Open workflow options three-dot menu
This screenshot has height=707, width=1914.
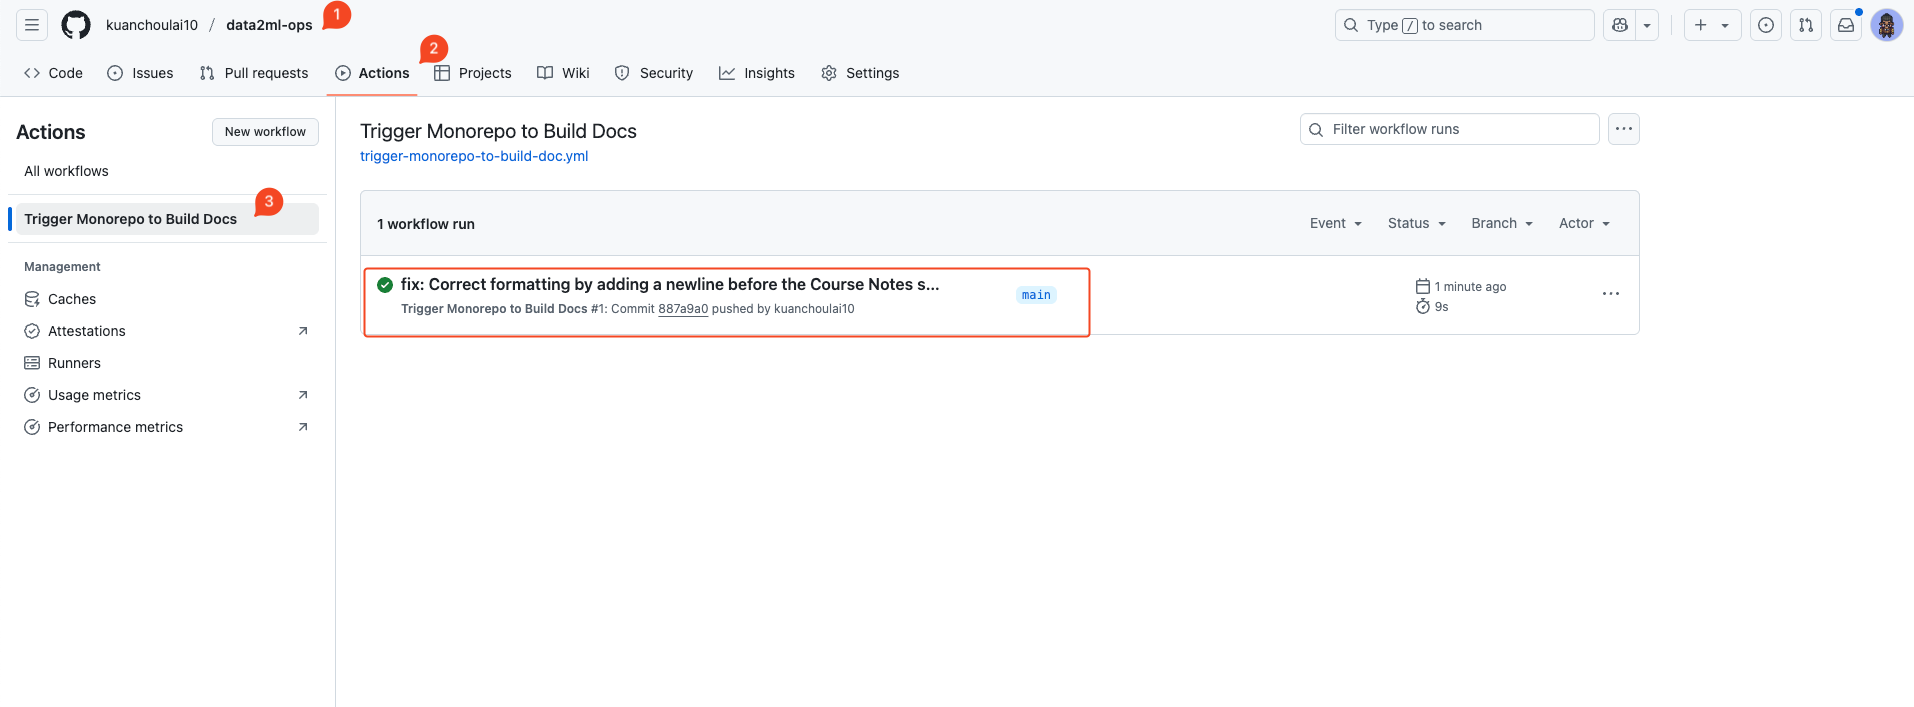pos(1624,129)
